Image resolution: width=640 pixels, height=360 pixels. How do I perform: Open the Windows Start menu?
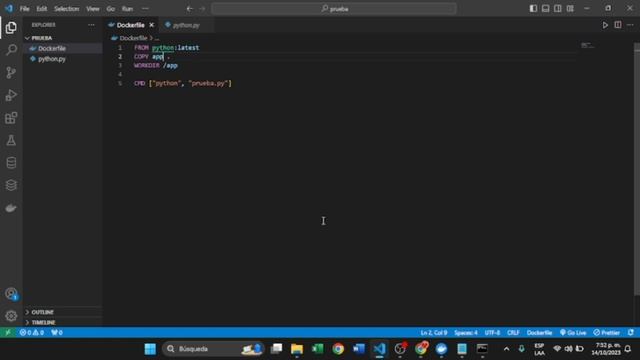150,349
